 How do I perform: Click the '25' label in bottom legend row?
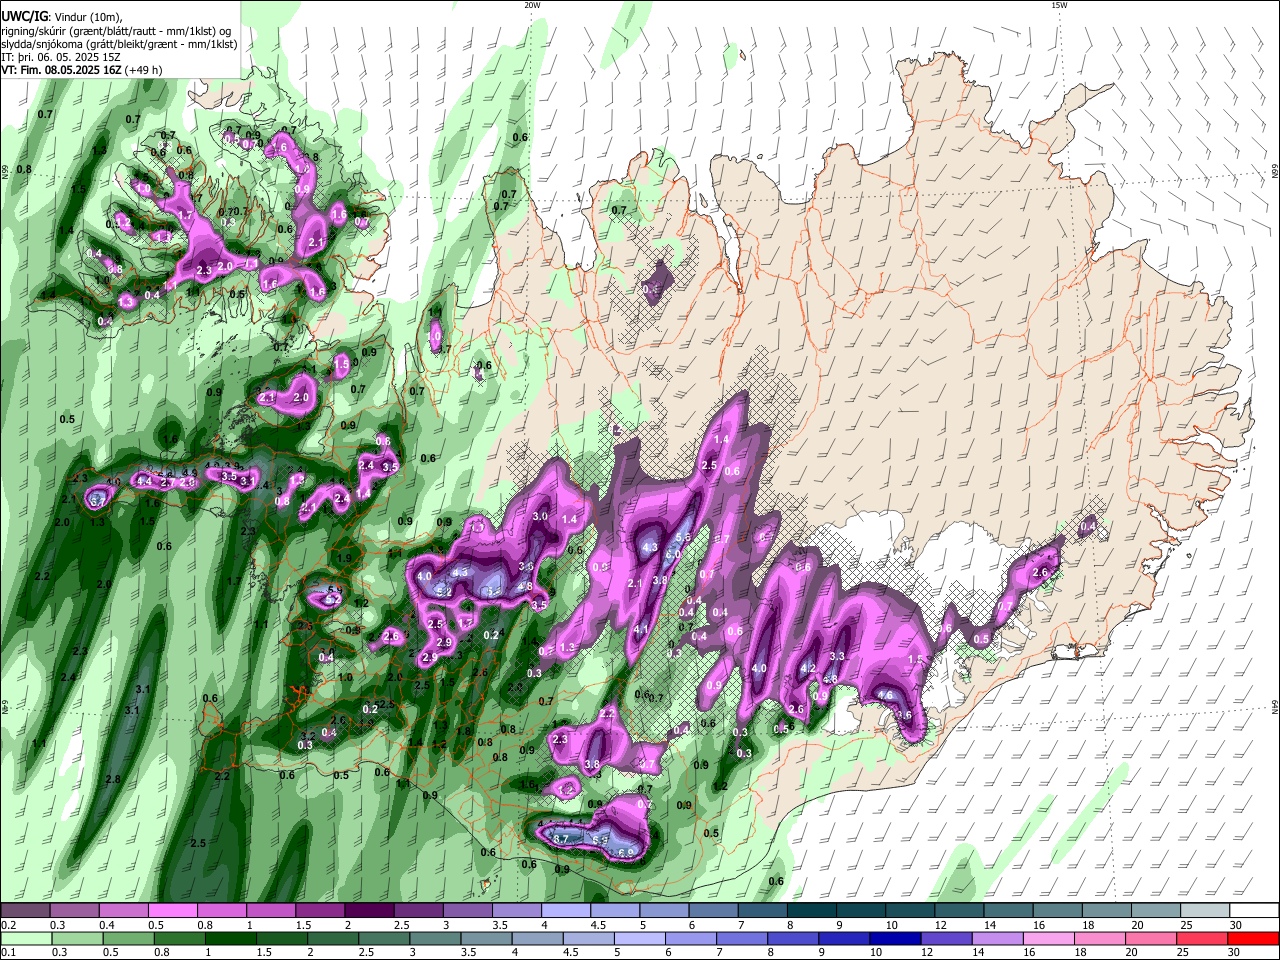(x=1182, y=953)
